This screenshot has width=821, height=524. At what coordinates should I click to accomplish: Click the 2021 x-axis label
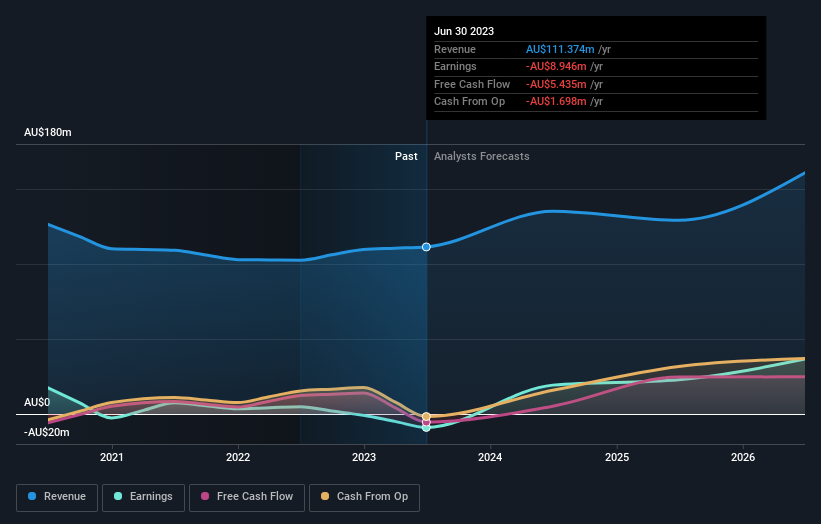click(112, 457)
